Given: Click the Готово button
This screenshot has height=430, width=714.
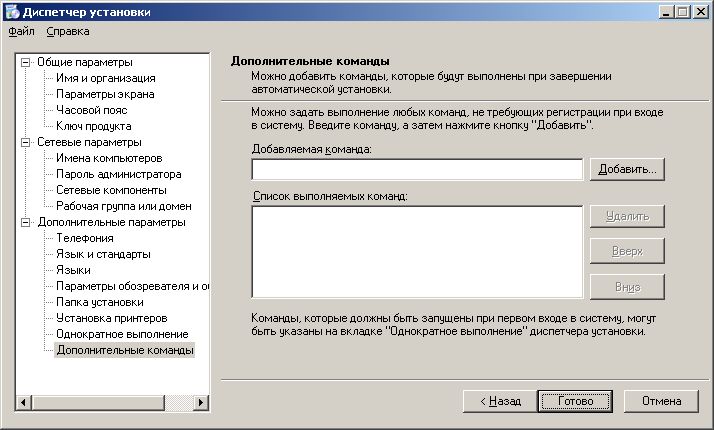Looking at the screenshot, I should 575,401.
